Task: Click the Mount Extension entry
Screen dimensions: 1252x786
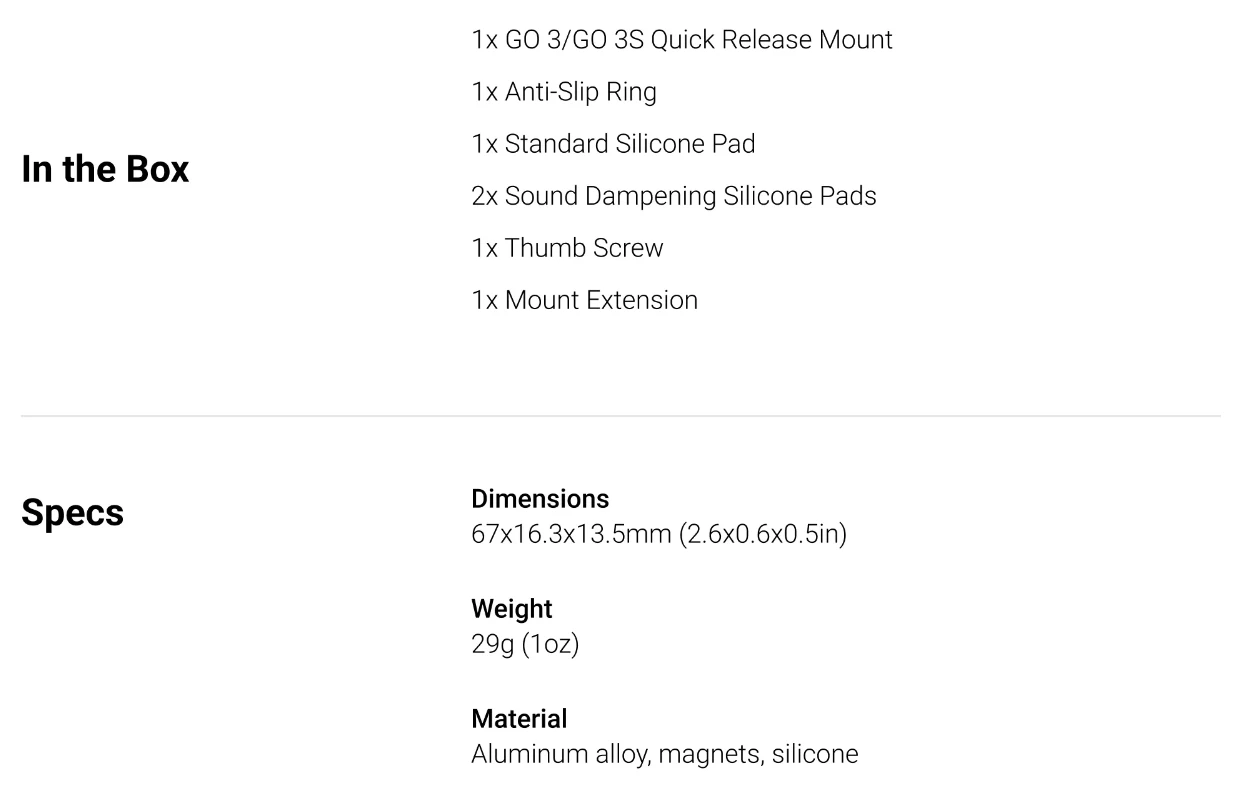Action: point(584,300)
